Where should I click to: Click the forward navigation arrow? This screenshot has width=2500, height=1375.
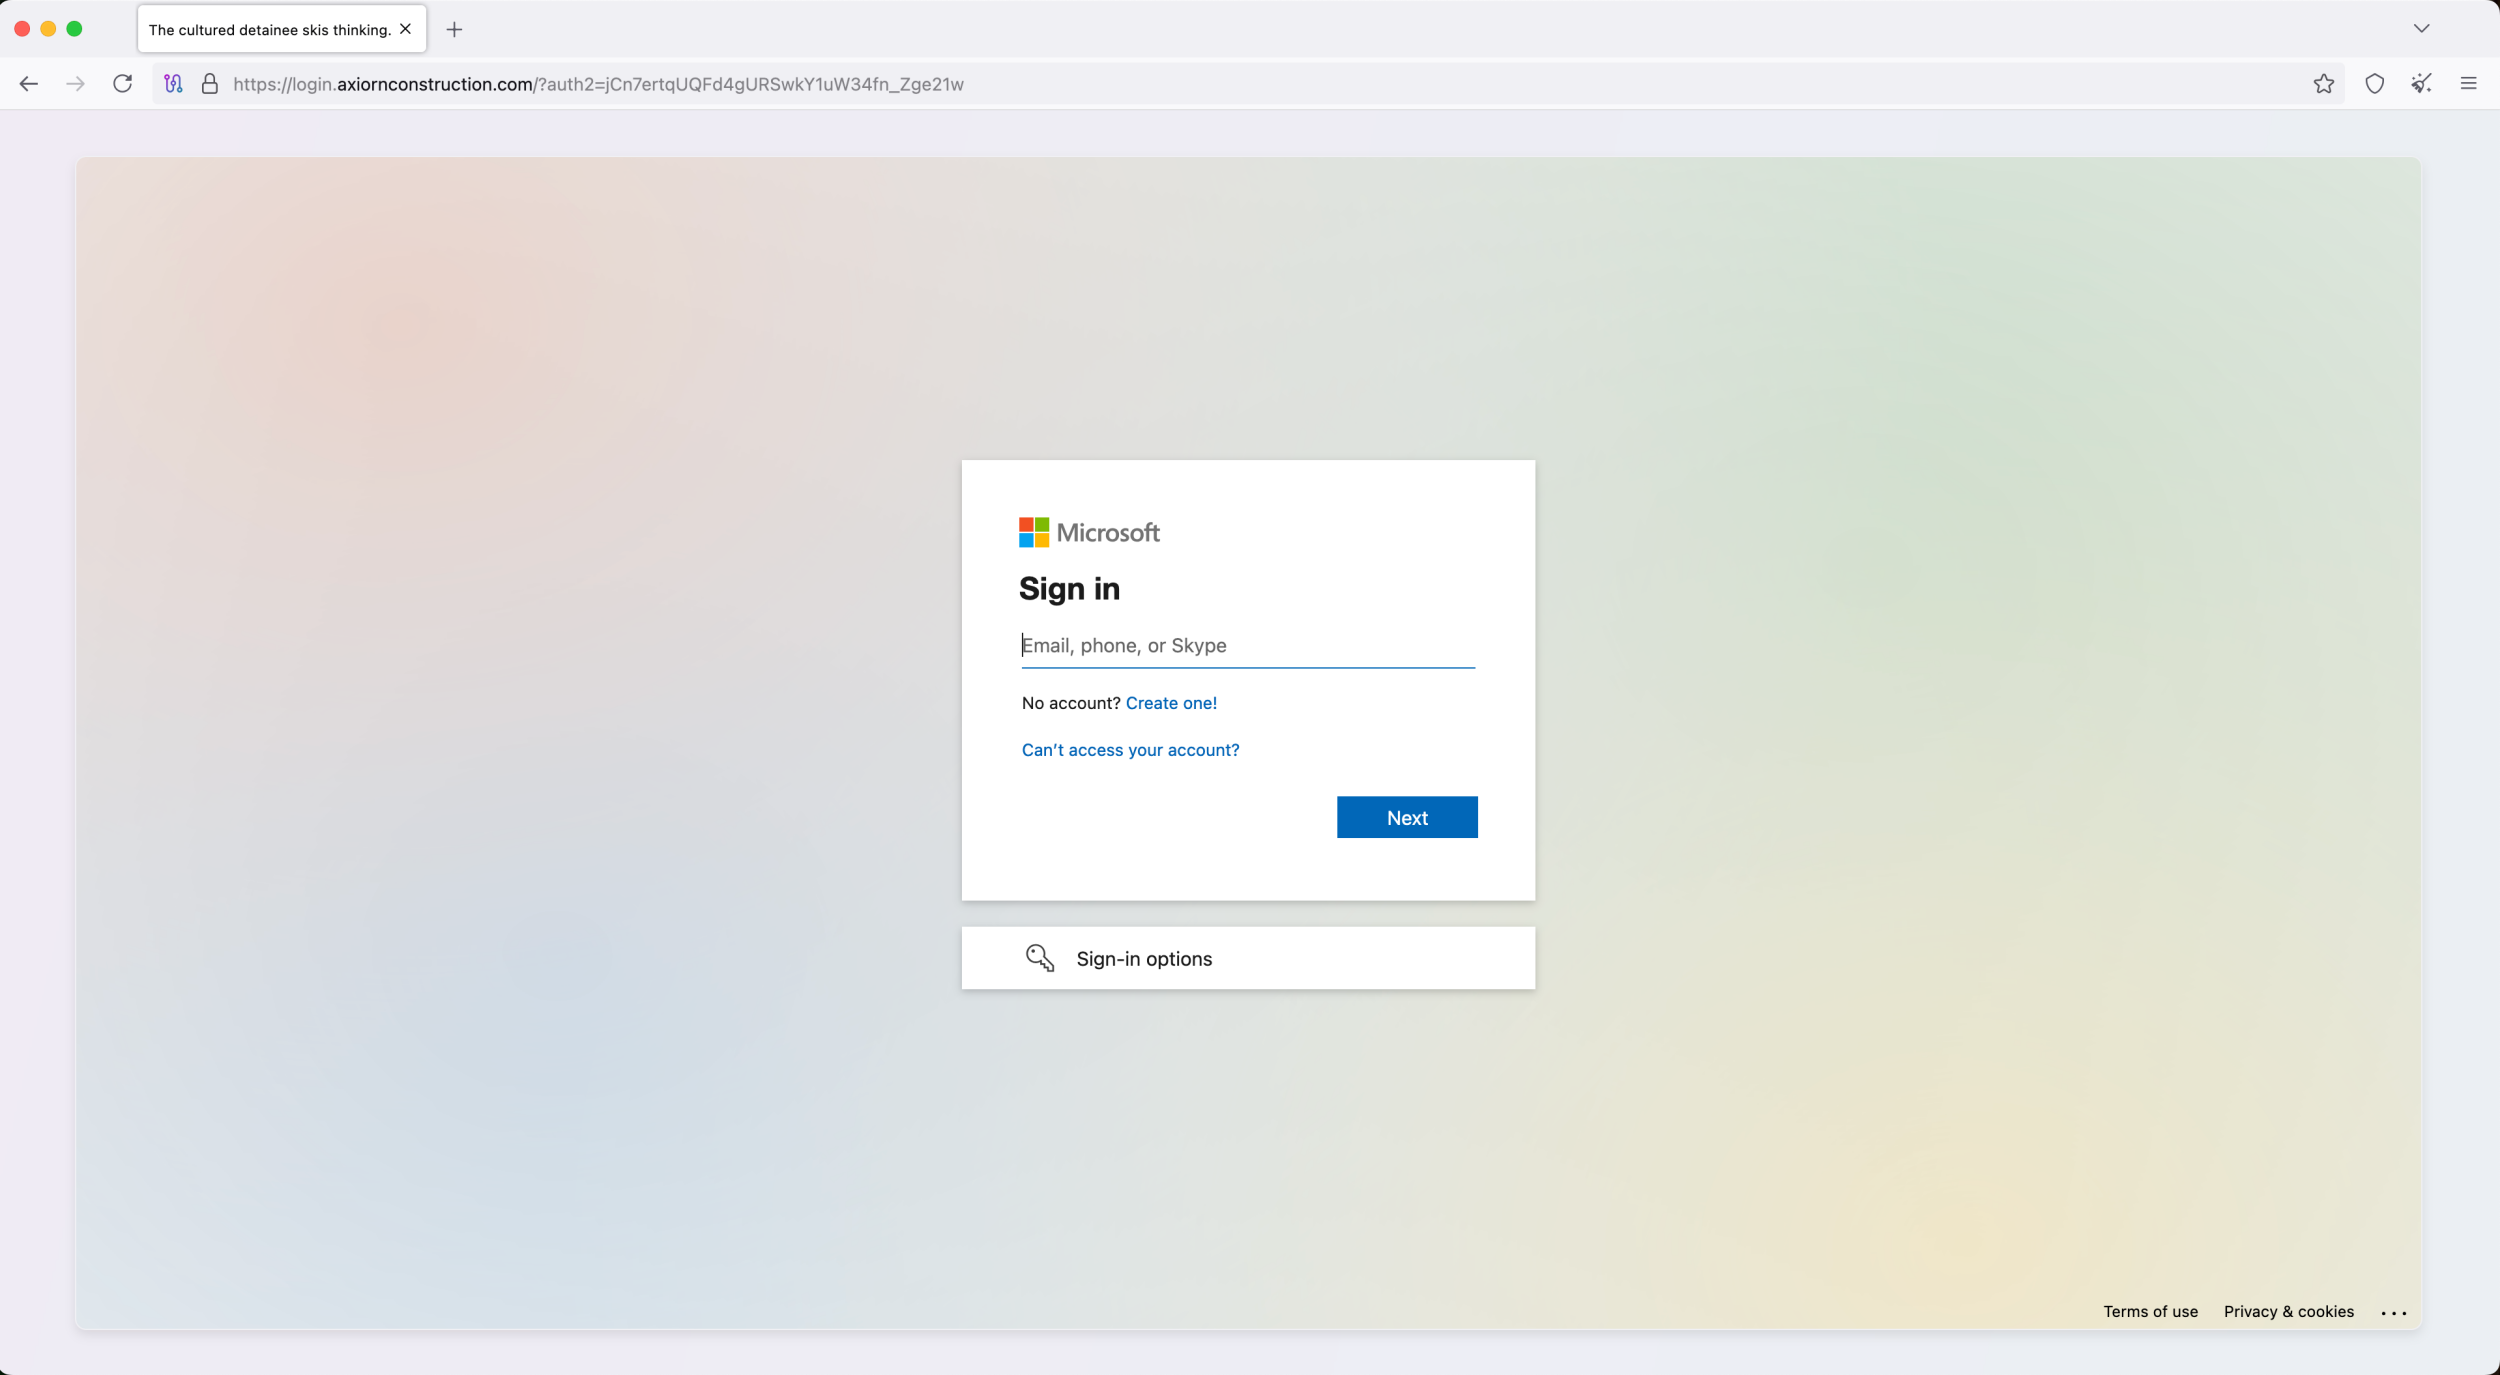pos(75,84)
